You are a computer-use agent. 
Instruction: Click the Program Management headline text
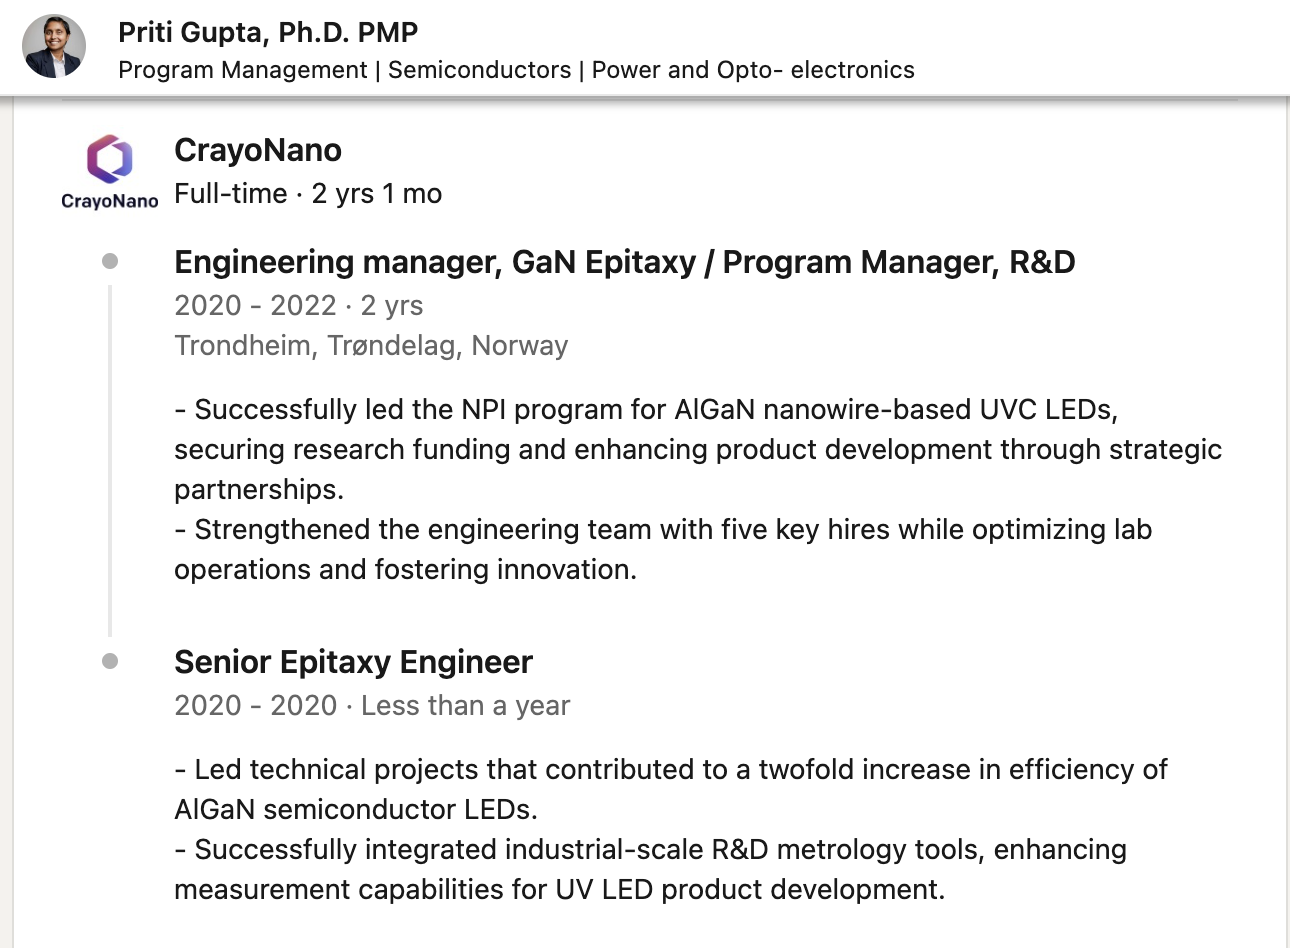coord(516,70)
